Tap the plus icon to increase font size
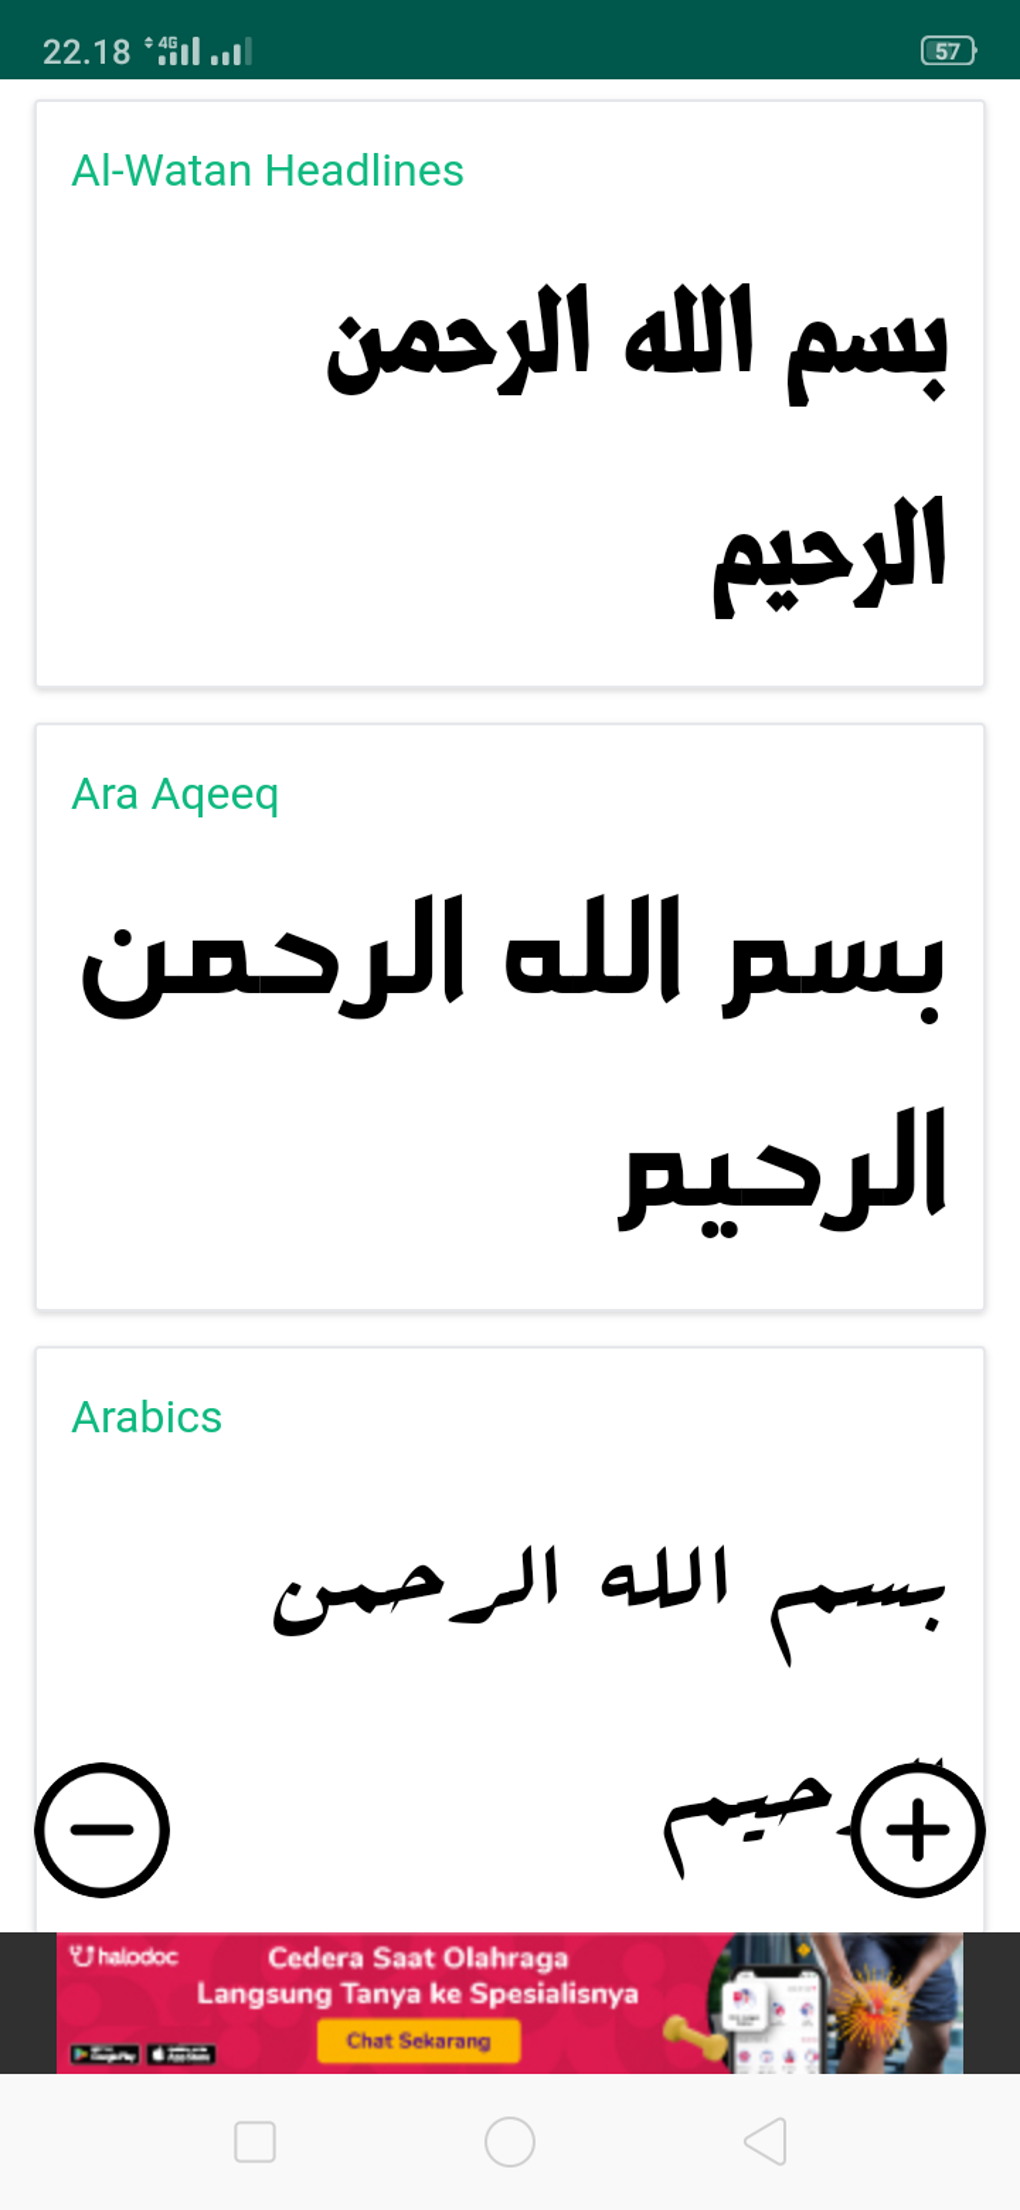 click(x=915, y=1828)
